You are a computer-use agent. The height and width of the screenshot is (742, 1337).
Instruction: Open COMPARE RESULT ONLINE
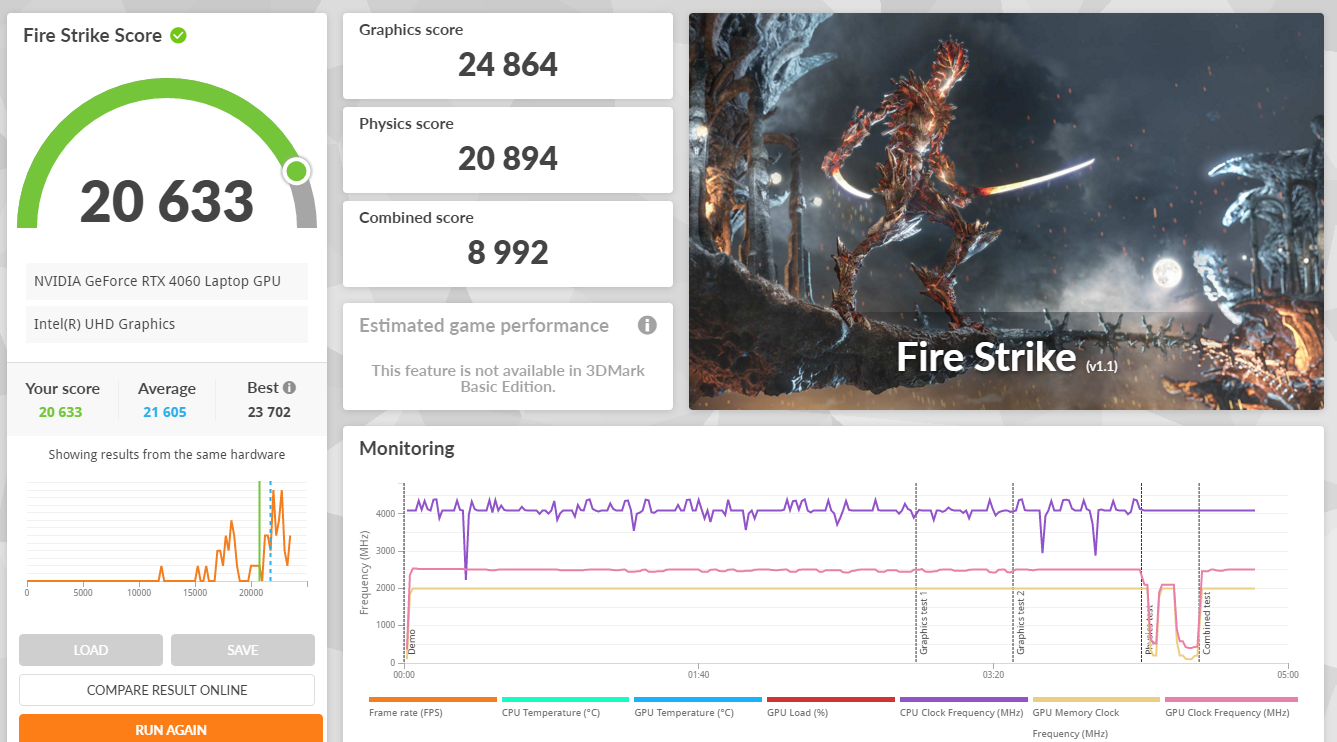point(167,690)
